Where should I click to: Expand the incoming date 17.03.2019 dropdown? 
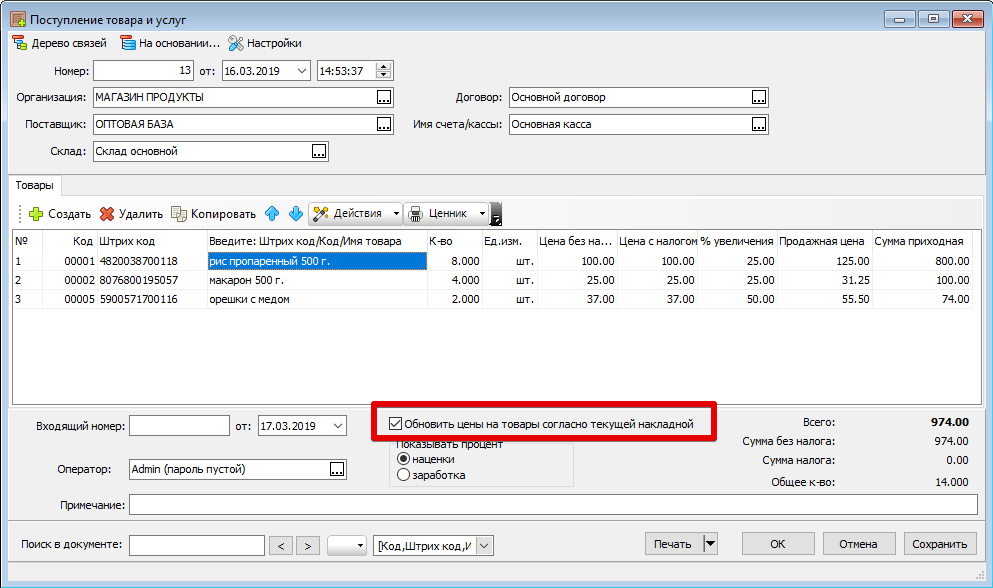click(338, 426)
